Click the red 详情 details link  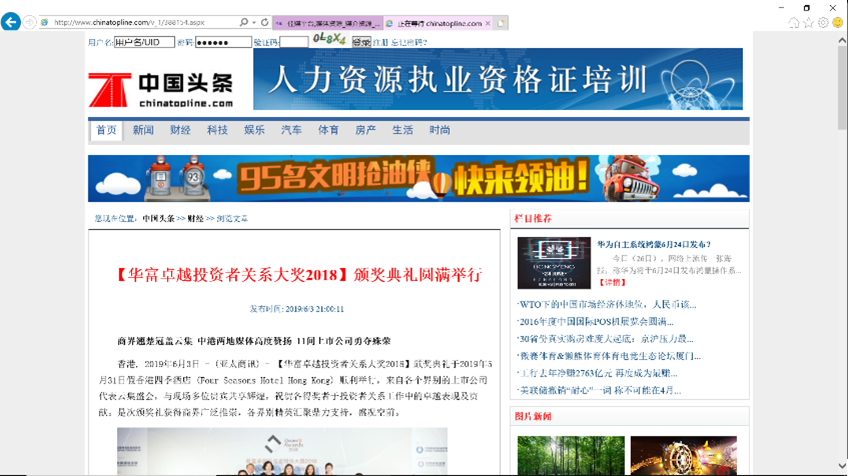tap(612, 282)
